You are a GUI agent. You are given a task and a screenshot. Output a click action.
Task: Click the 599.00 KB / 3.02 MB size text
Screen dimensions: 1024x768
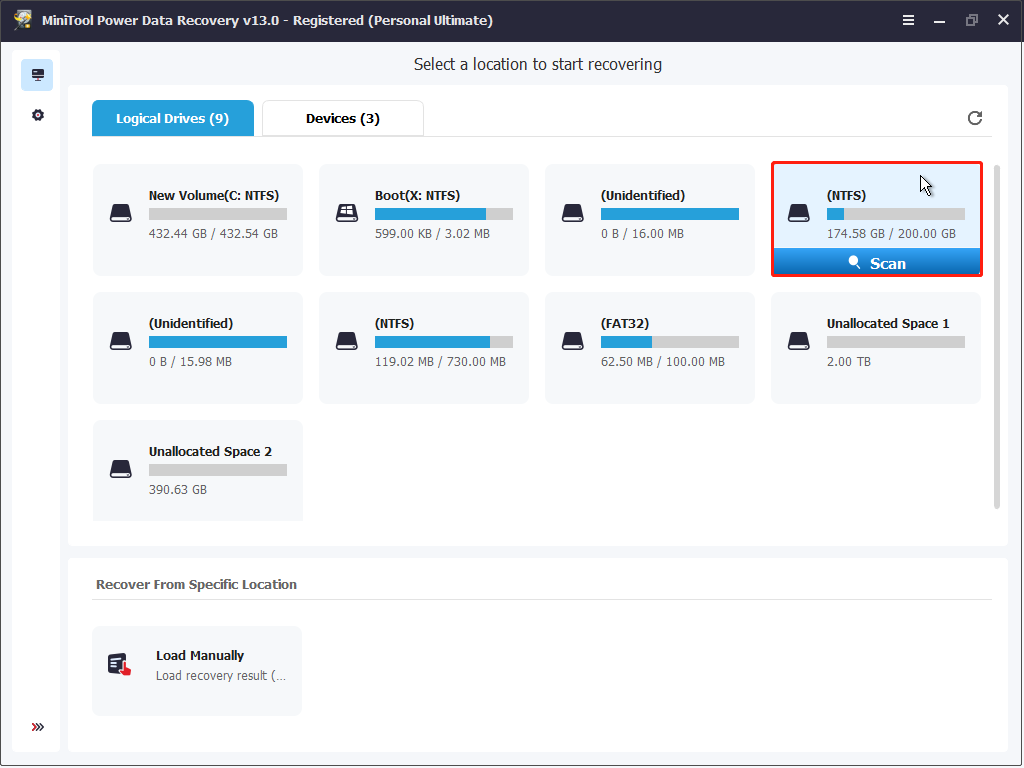point(432,234)
